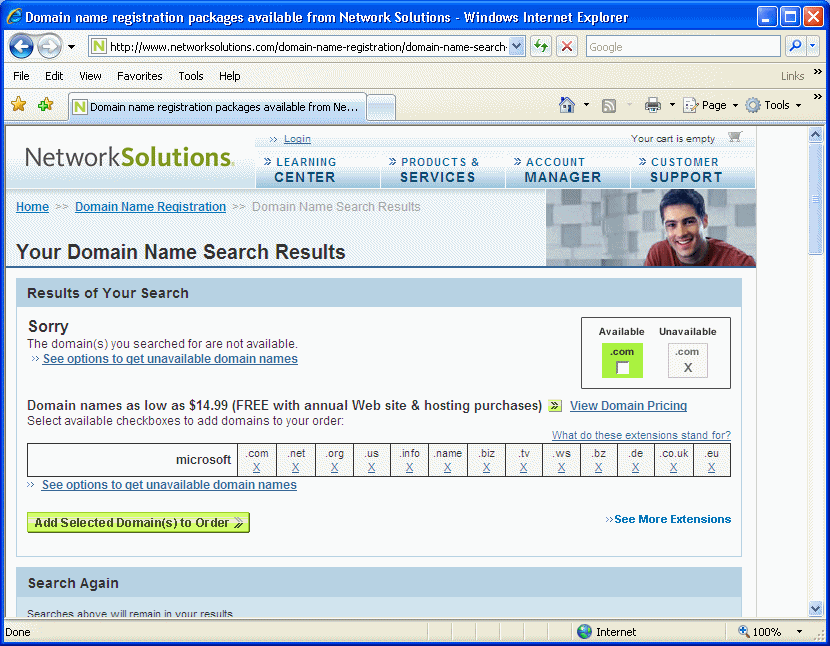Expand the Print dropdown arrow
This screenshot has height=646, width=830.
pyautogui.click(x=672, y=105)
